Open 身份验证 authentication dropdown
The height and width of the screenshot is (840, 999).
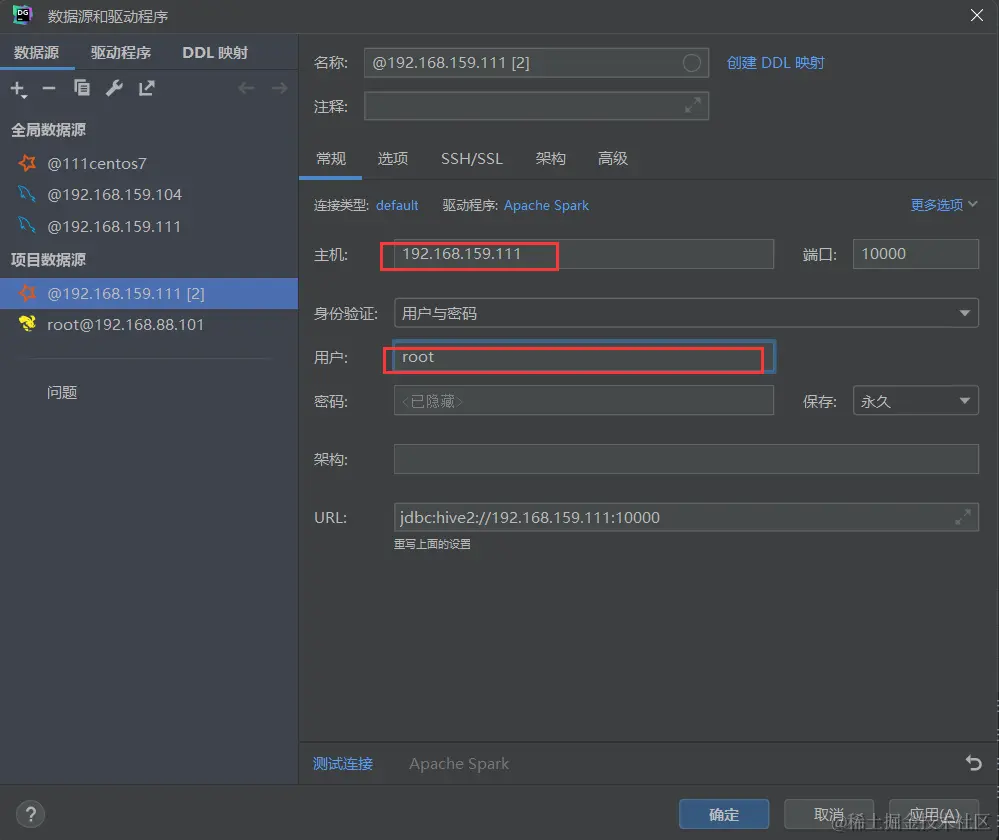[x=686, y=313]
